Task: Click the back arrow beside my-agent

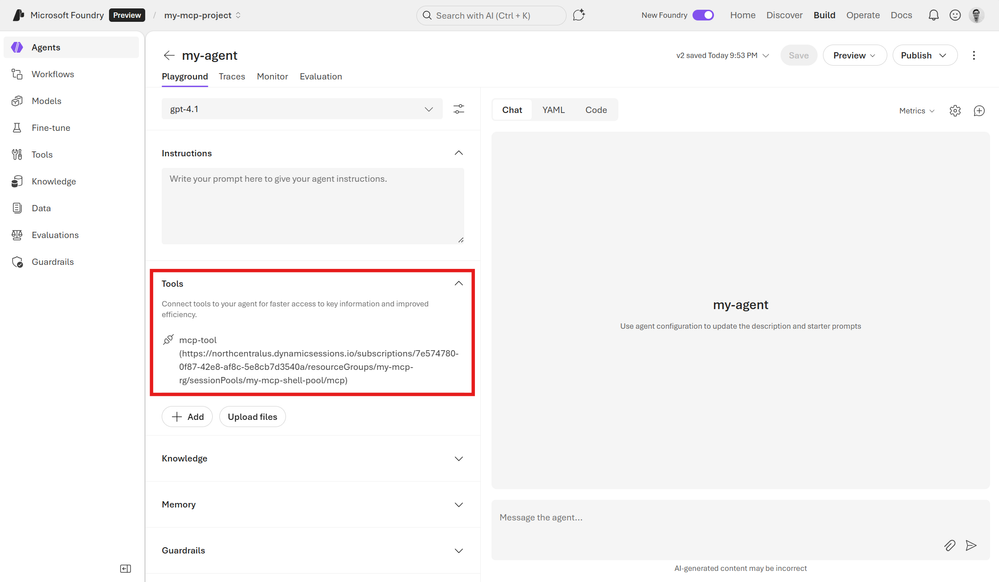Action: click(169, 55)
